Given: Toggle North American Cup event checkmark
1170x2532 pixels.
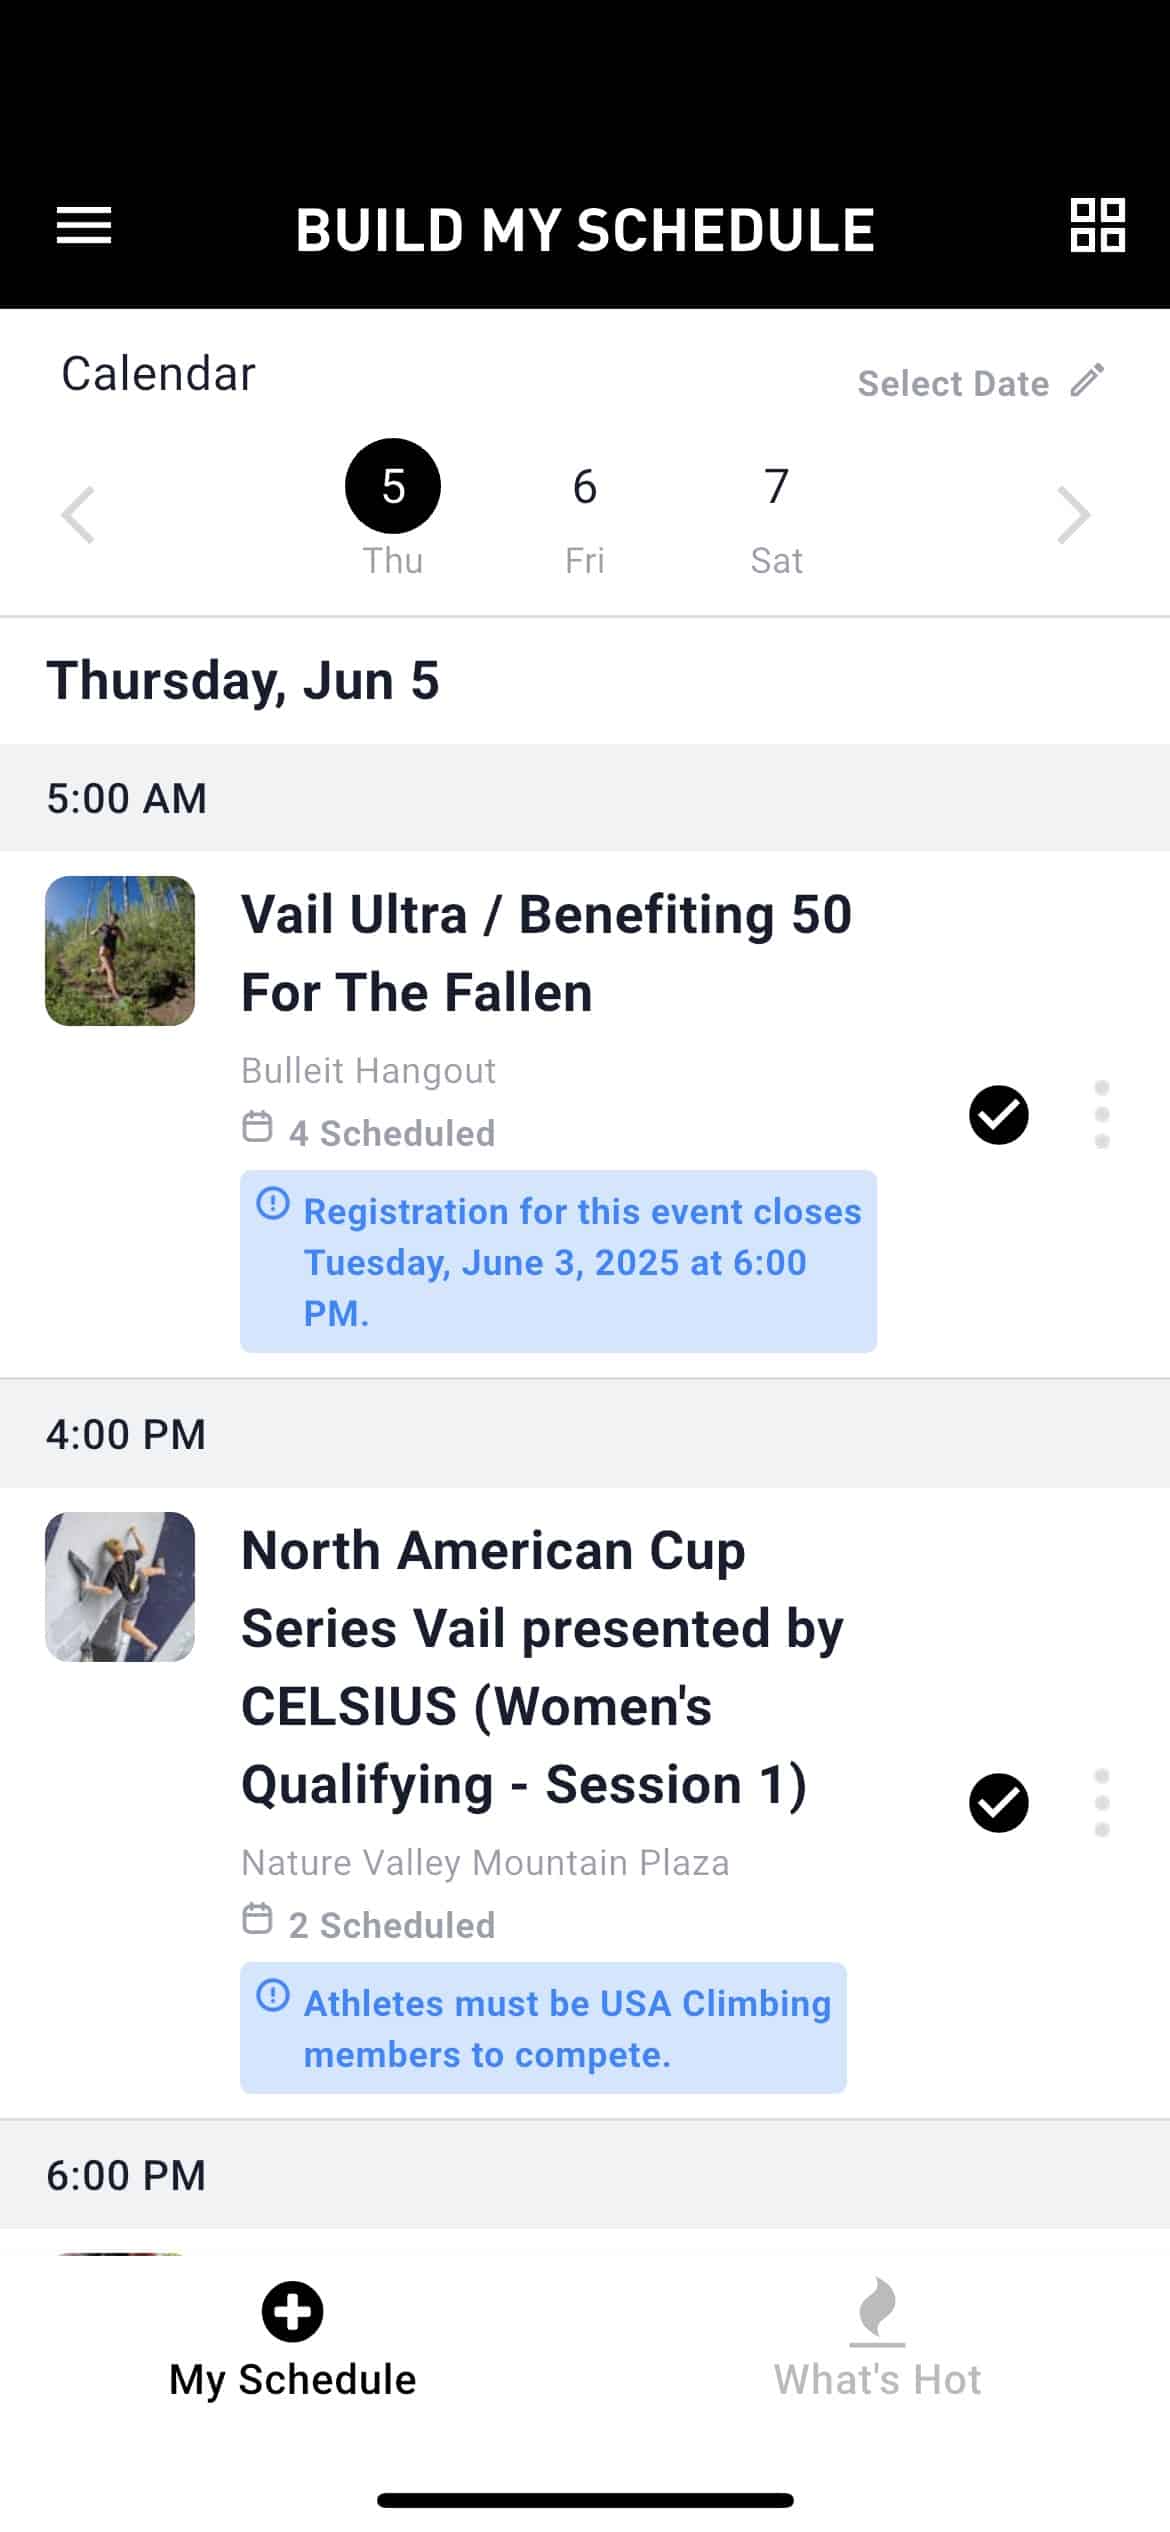Looking at the screenshot, I should tap(998, 1803).
